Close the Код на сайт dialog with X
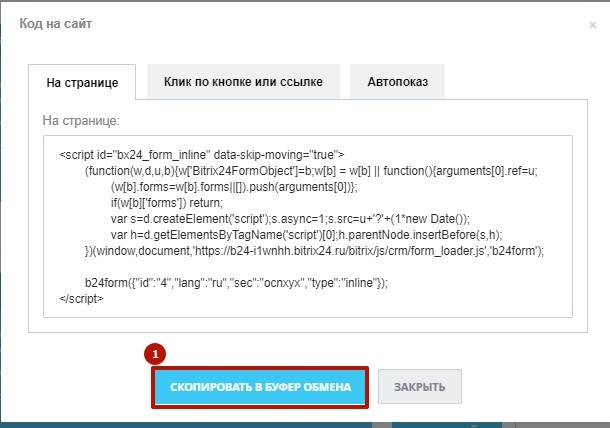610x428 pixels. coord(592,25)
